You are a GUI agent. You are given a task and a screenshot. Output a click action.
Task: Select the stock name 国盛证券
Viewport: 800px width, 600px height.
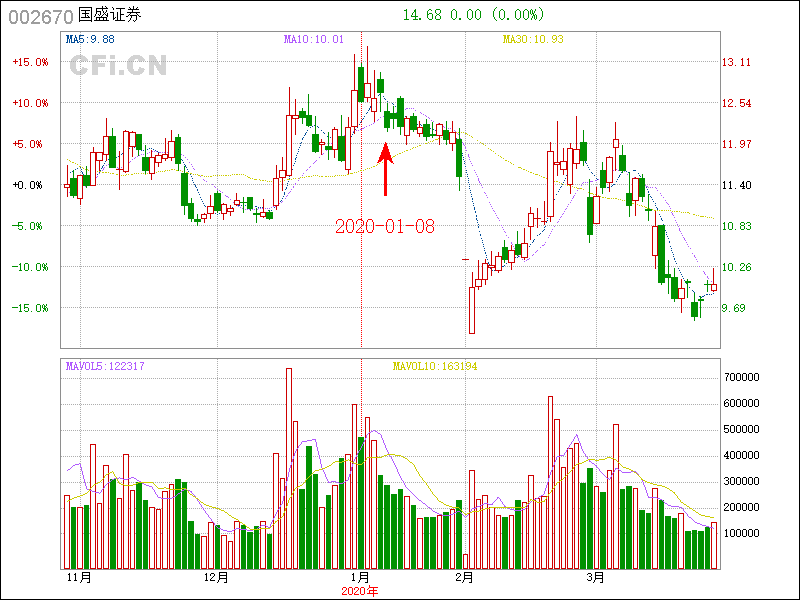coord(109,15)
